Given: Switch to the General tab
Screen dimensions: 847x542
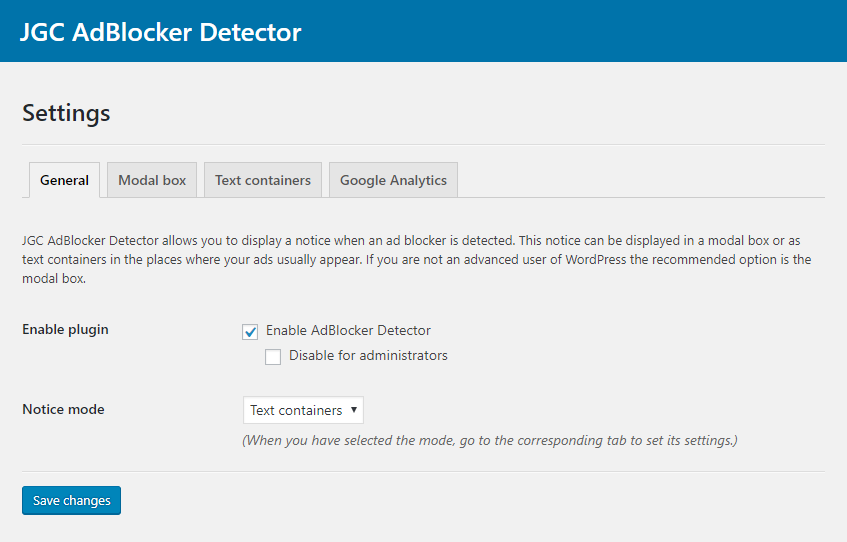Looking at the screenshot, I should point(64,180).
